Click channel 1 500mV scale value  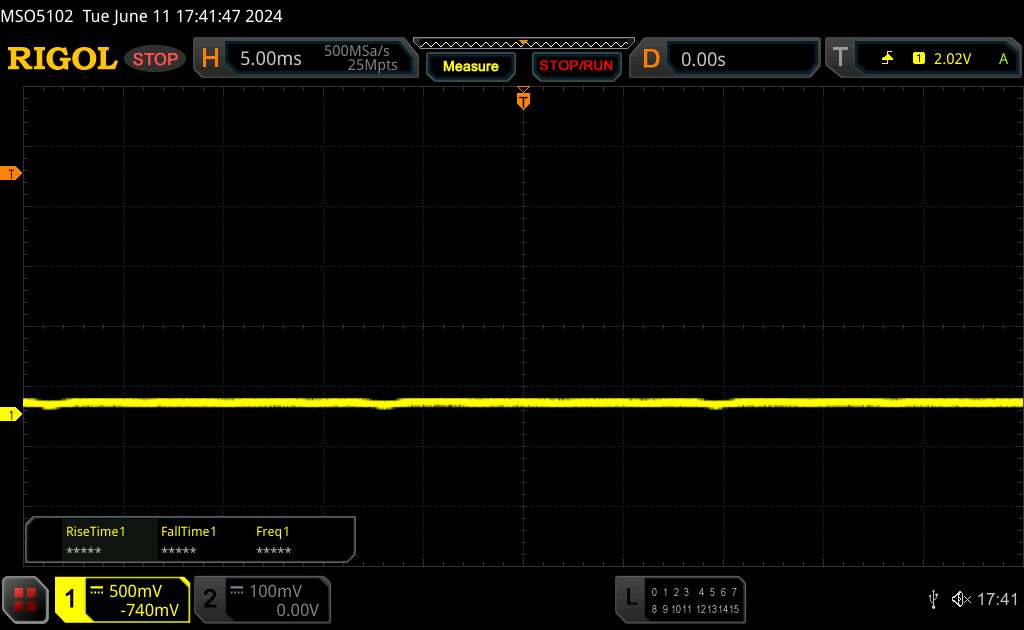(x=135, y=591)
